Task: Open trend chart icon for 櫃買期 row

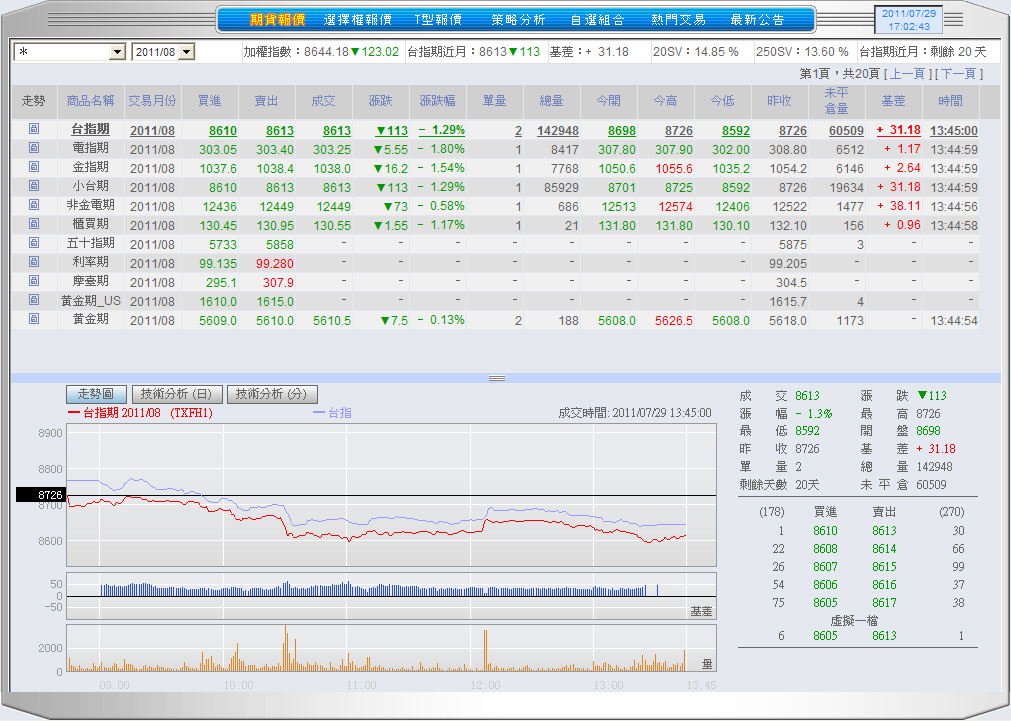Action: (x=34, y=224)
